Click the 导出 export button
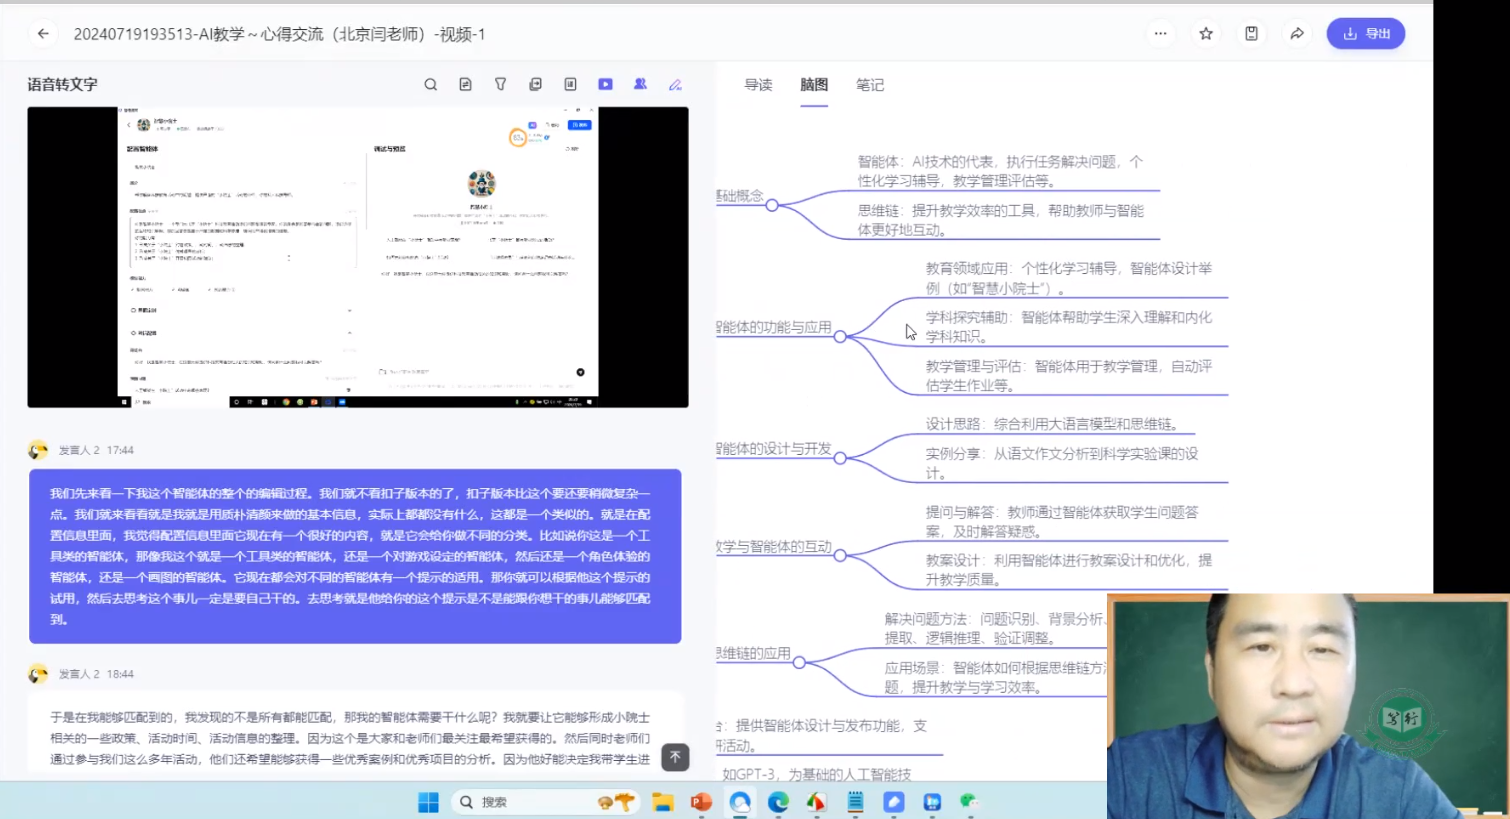The image size is (1510, 819). pos(1365,34)
